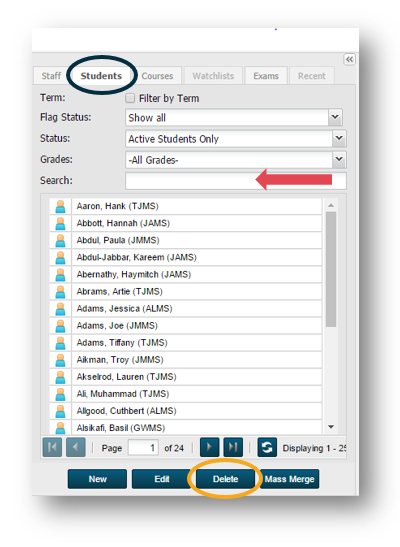Click the person icon beside Adams, Jessica
Viewport: 400px width, 547px height.
coord(60,309)
